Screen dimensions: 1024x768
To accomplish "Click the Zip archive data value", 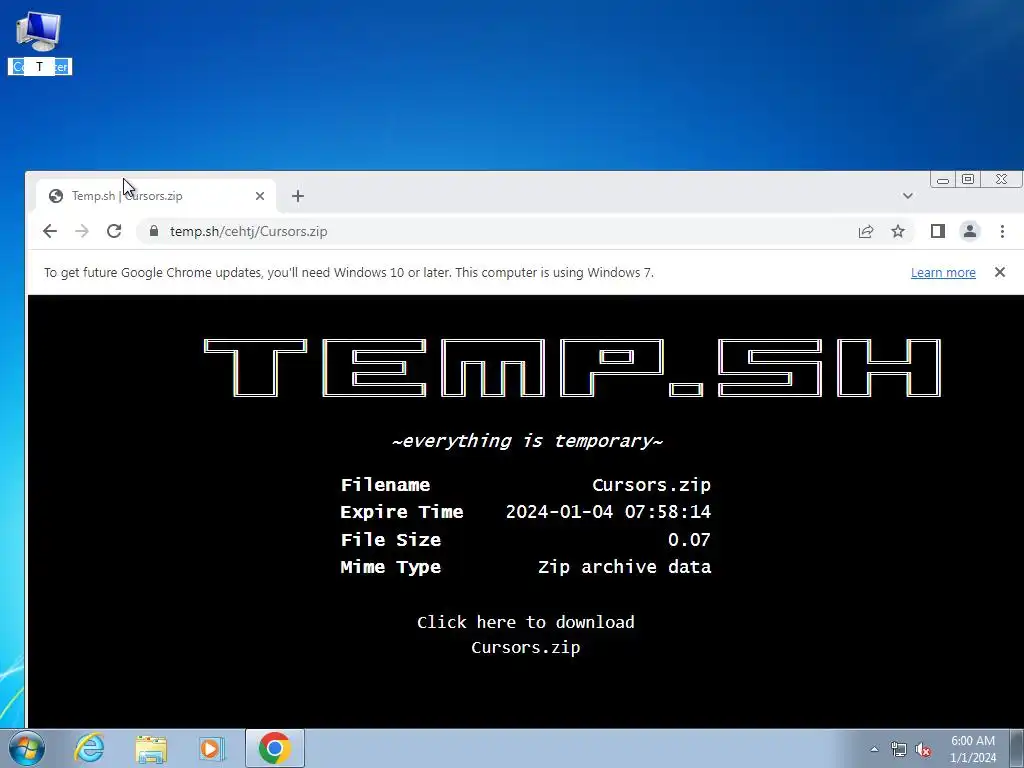I will pyautogui.click(x=624, y=567).
